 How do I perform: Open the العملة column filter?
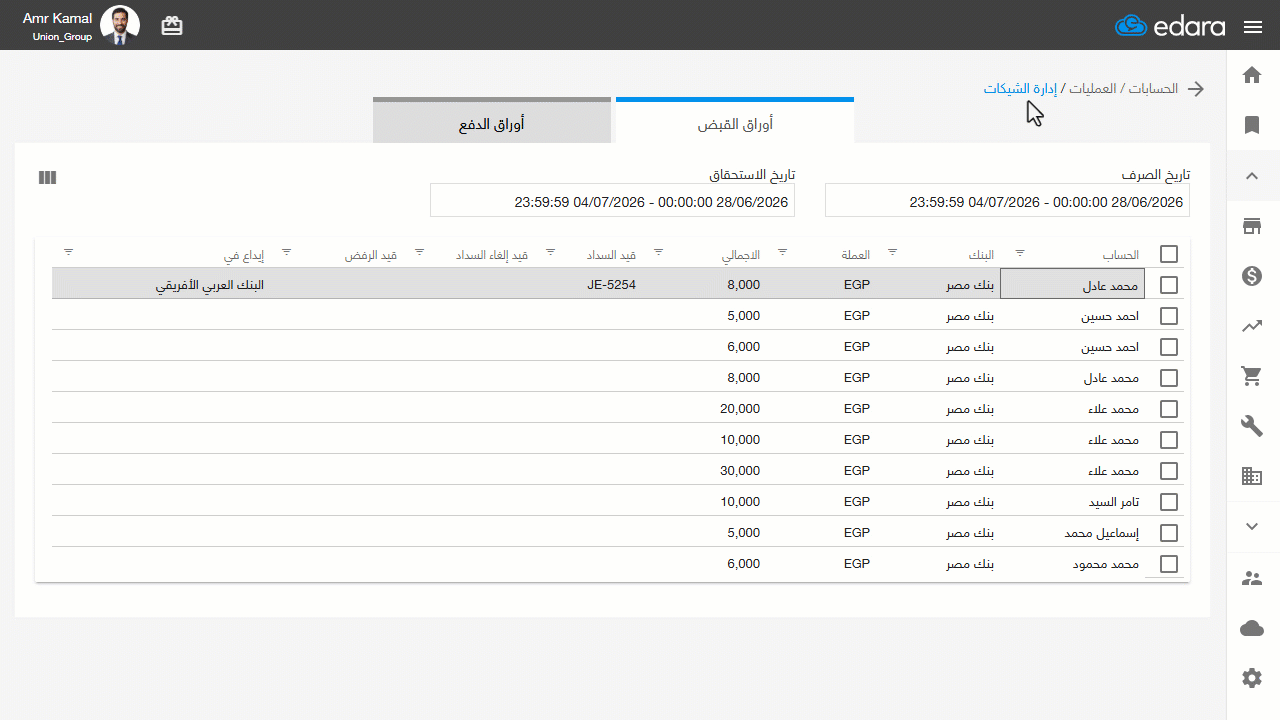pos(783,252)
